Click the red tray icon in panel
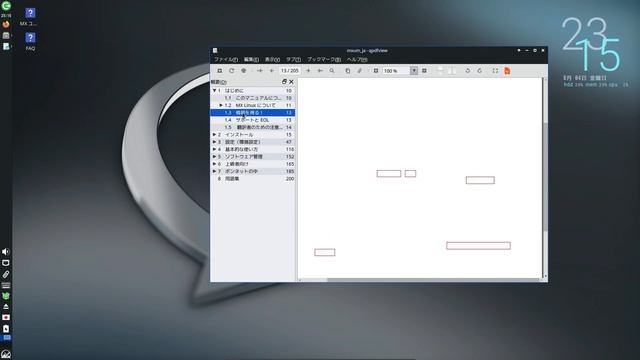 6,317
